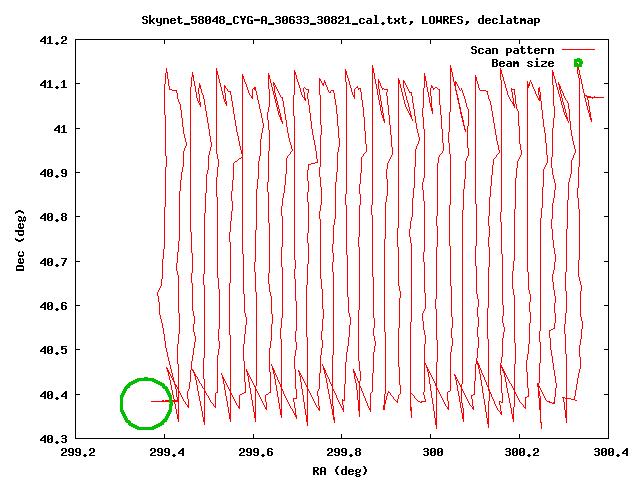Select the 'Scan pattern' legend label

(512, 50)
